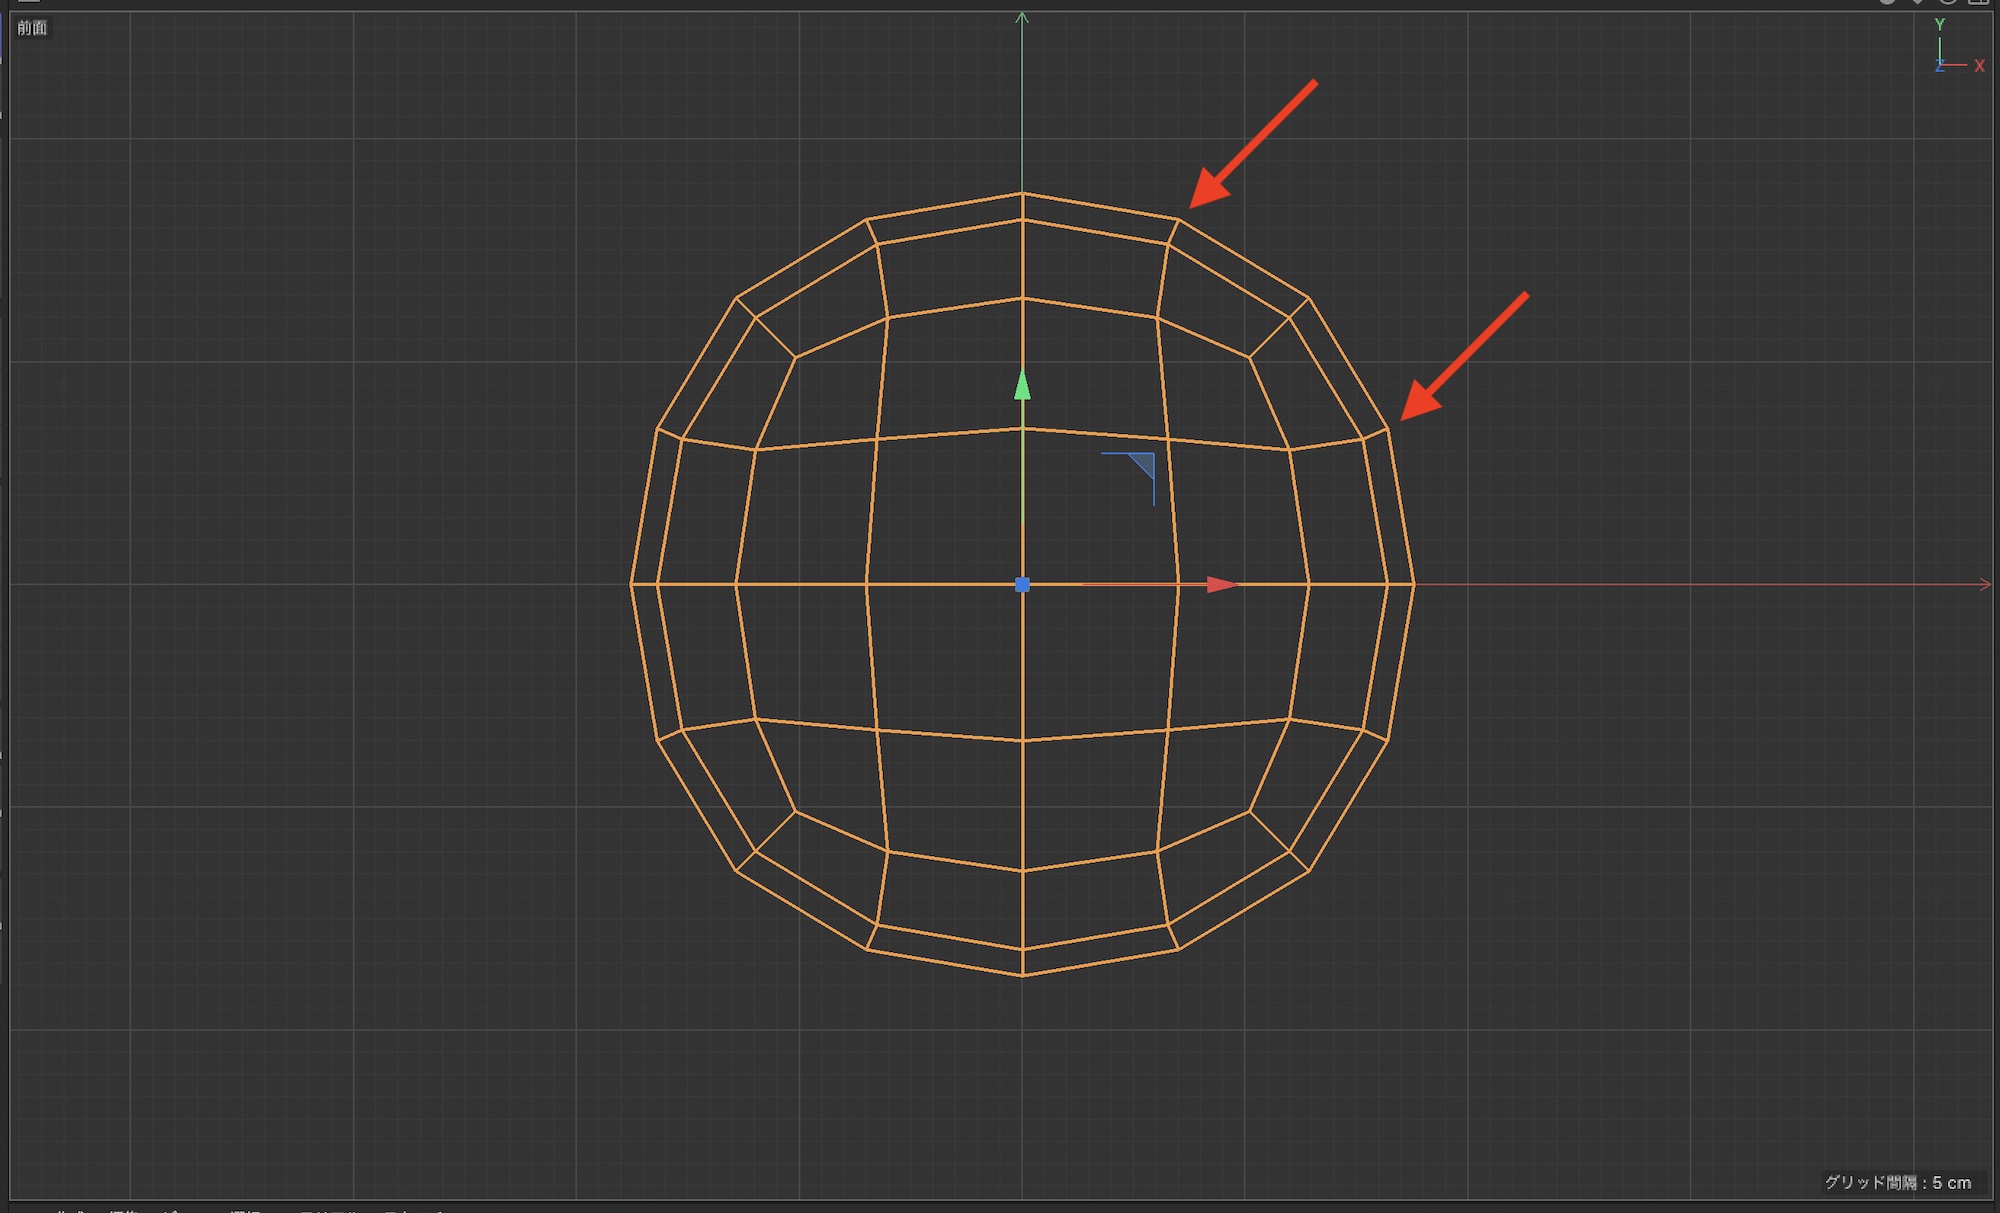Click the blue center gizmo square
2000x1213 pixels.
[1022, 584]
